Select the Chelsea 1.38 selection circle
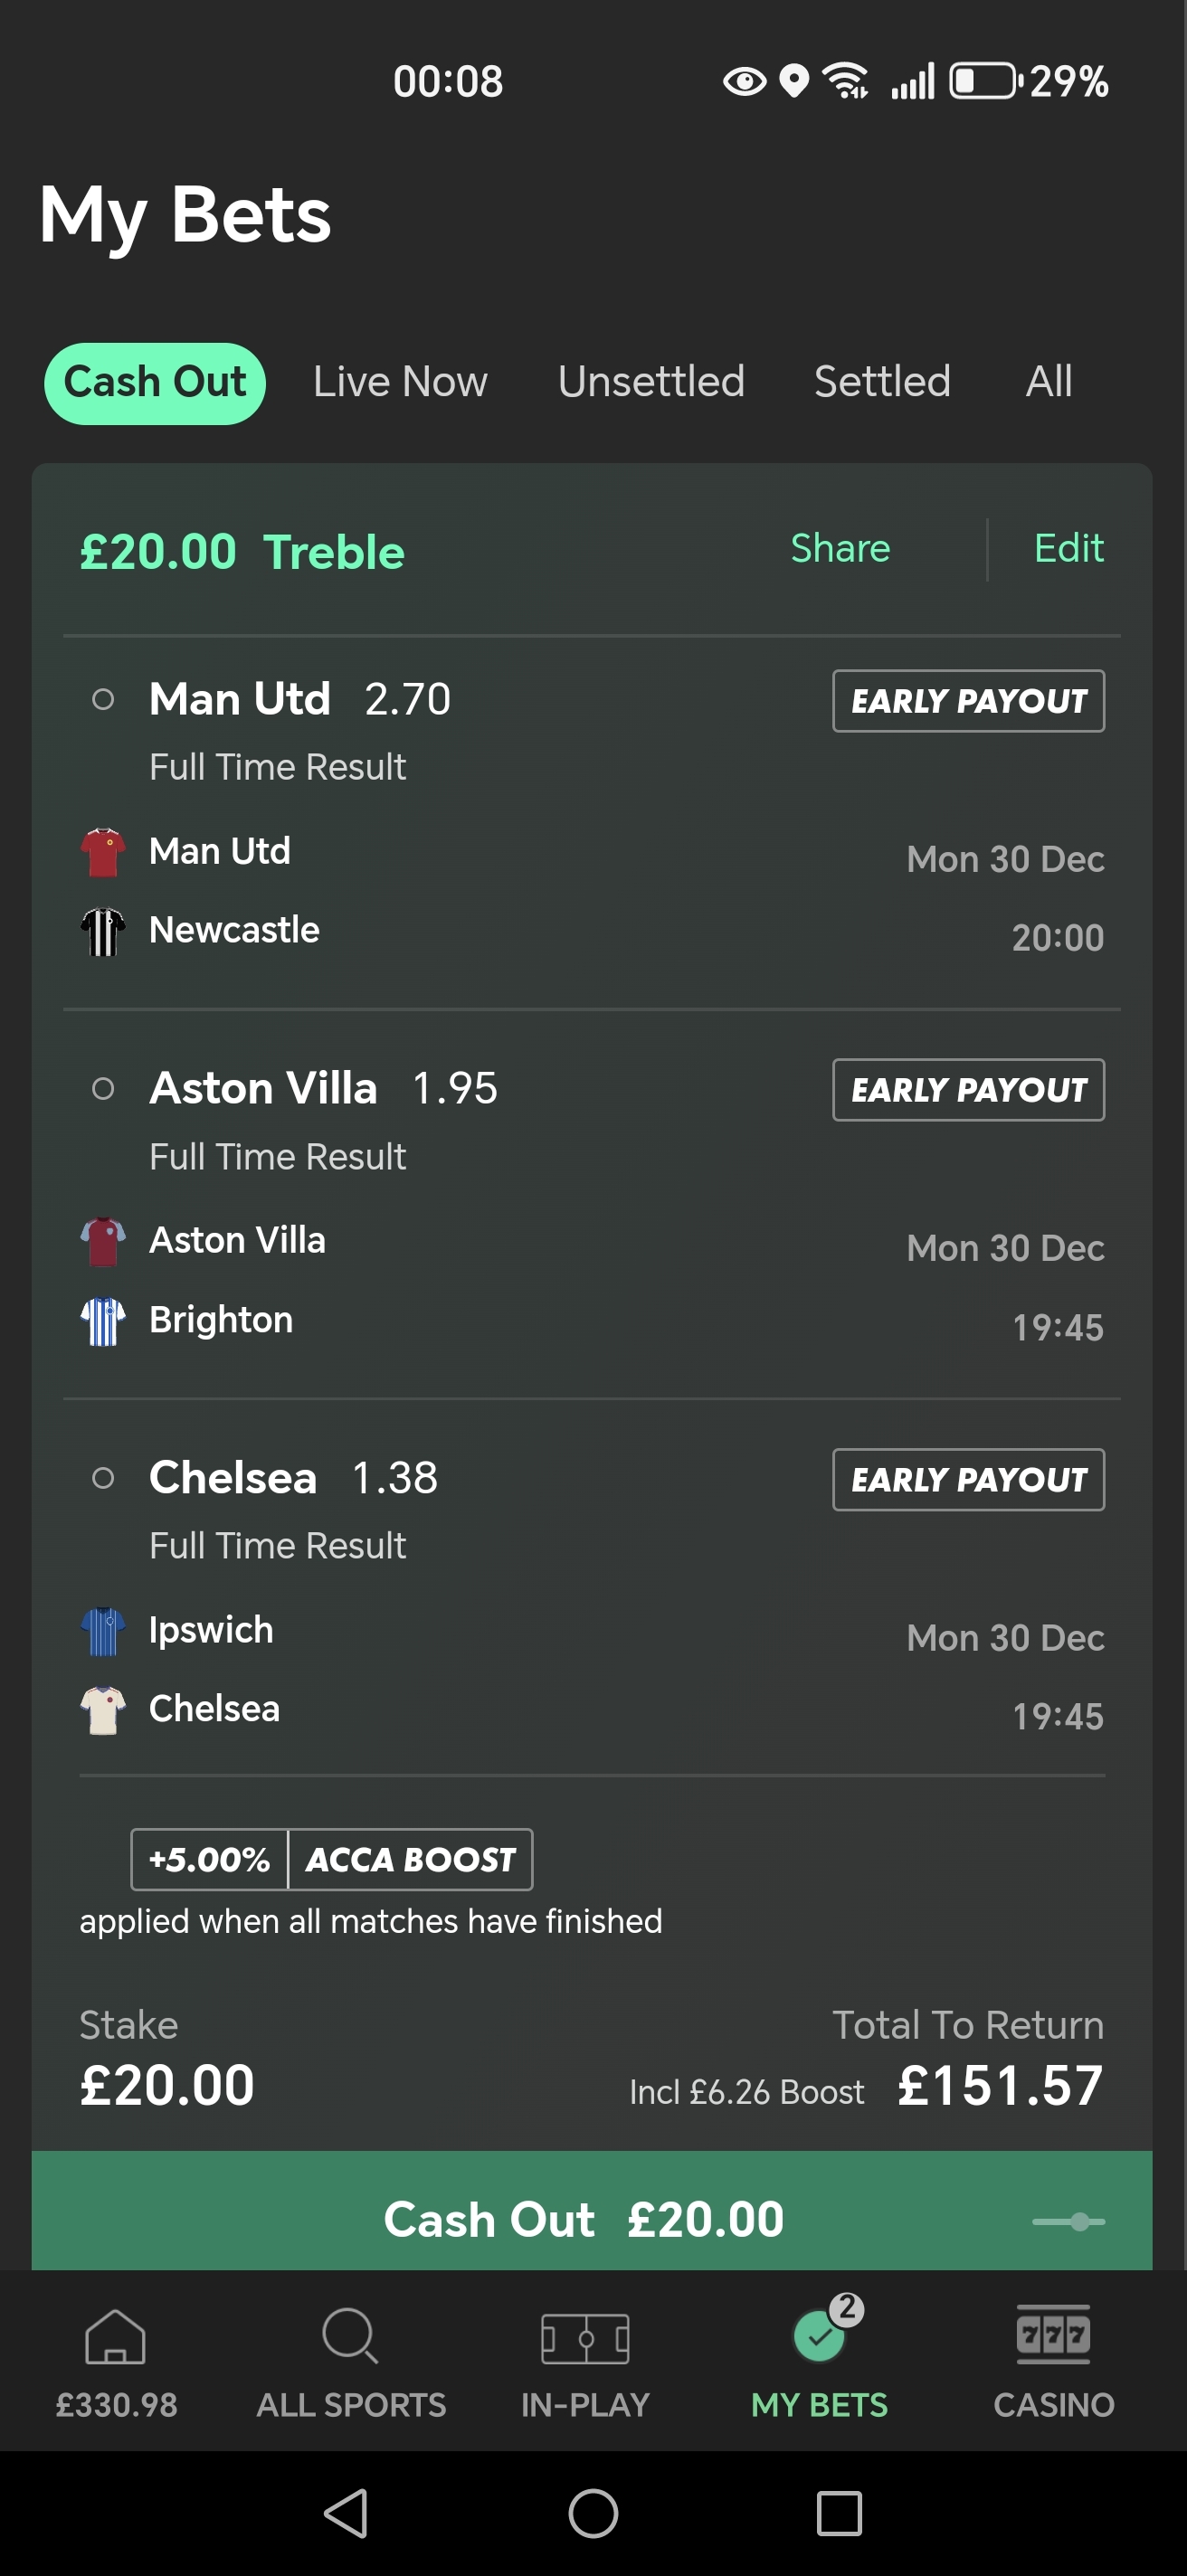 (x=103, y=1478)
